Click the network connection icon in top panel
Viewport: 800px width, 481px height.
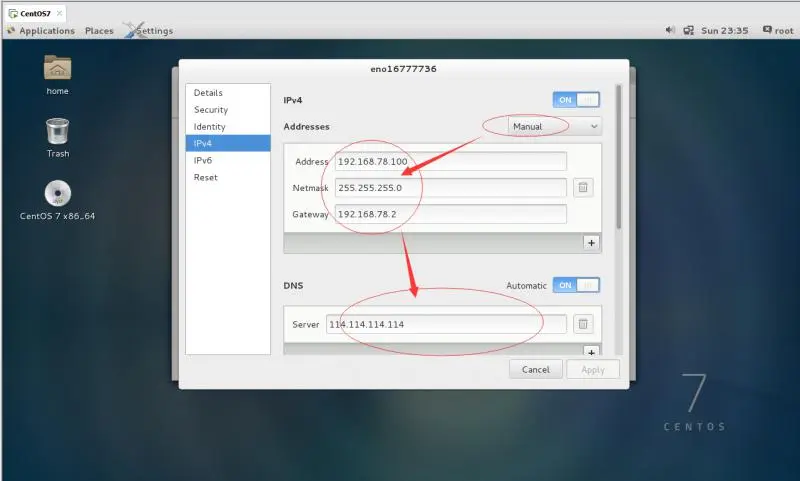pos(688,31)
